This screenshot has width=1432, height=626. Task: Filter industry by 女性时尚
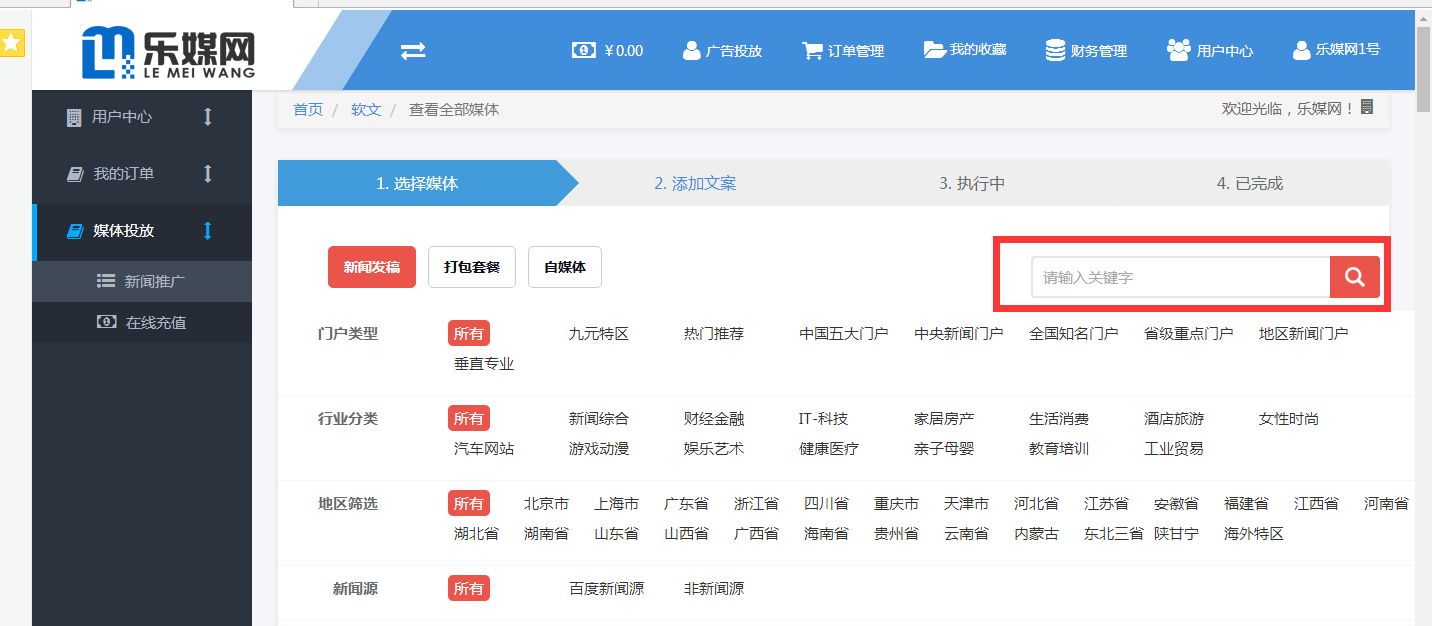[1289, 419]
